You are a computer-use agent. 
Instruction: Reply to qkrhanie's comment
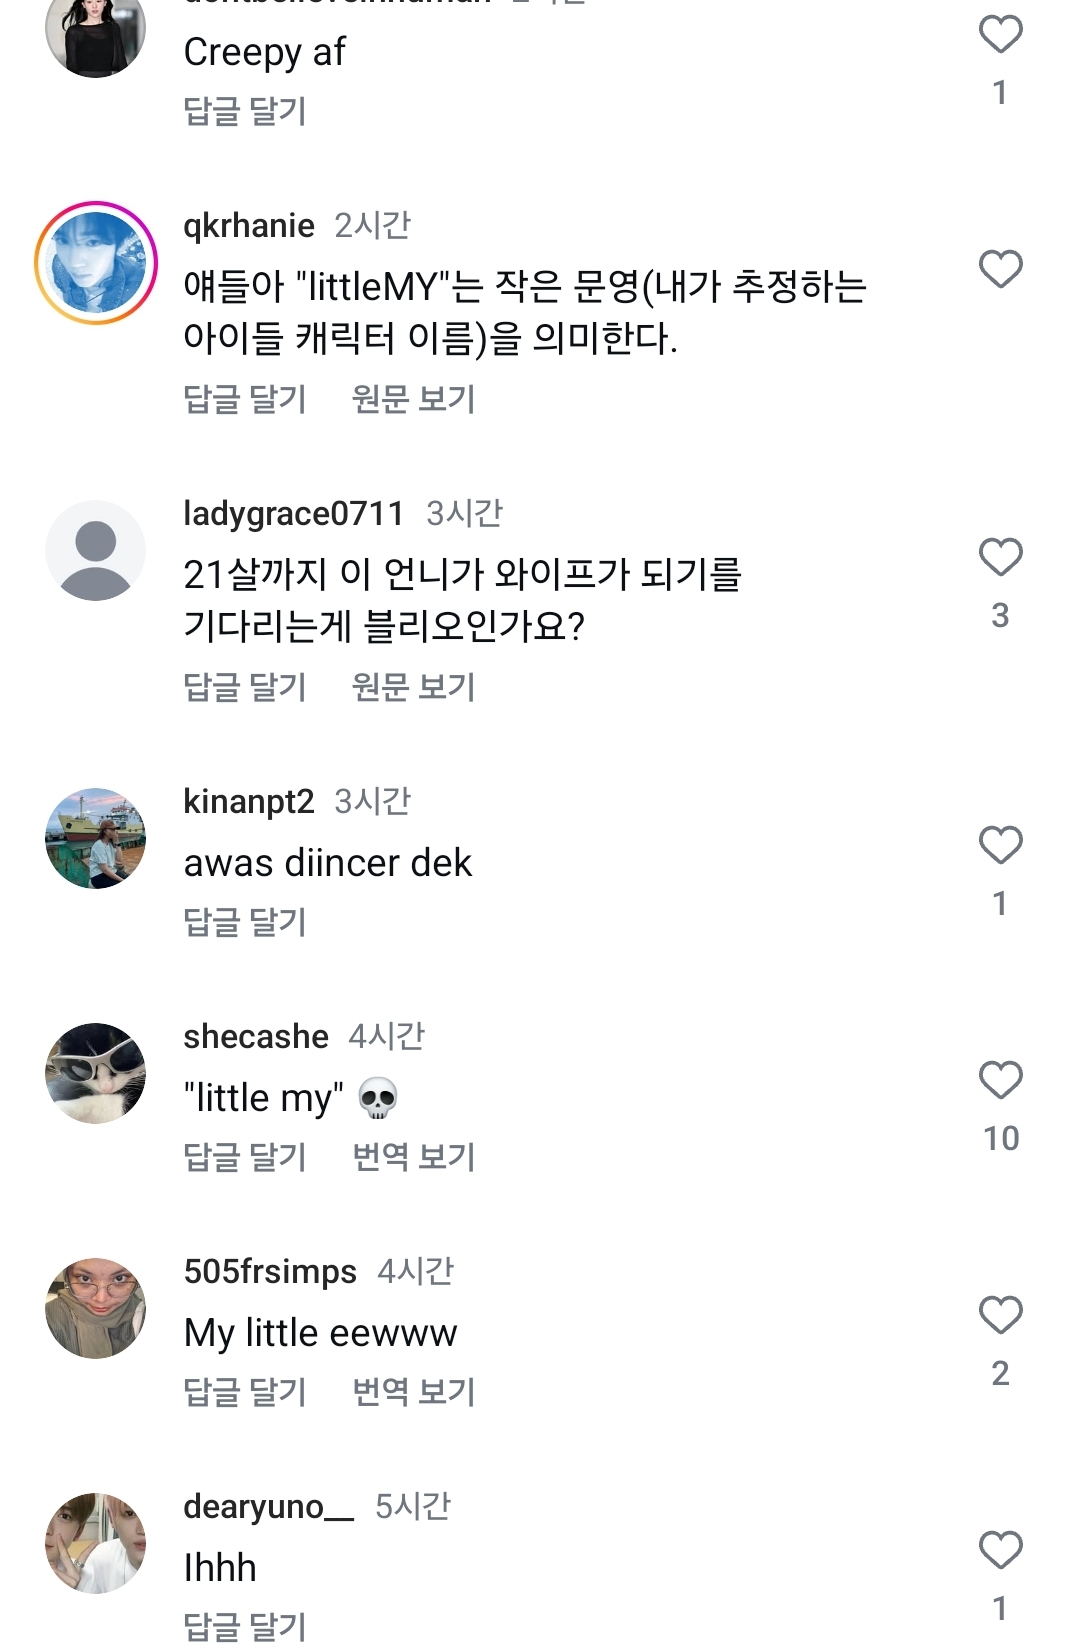245,399
